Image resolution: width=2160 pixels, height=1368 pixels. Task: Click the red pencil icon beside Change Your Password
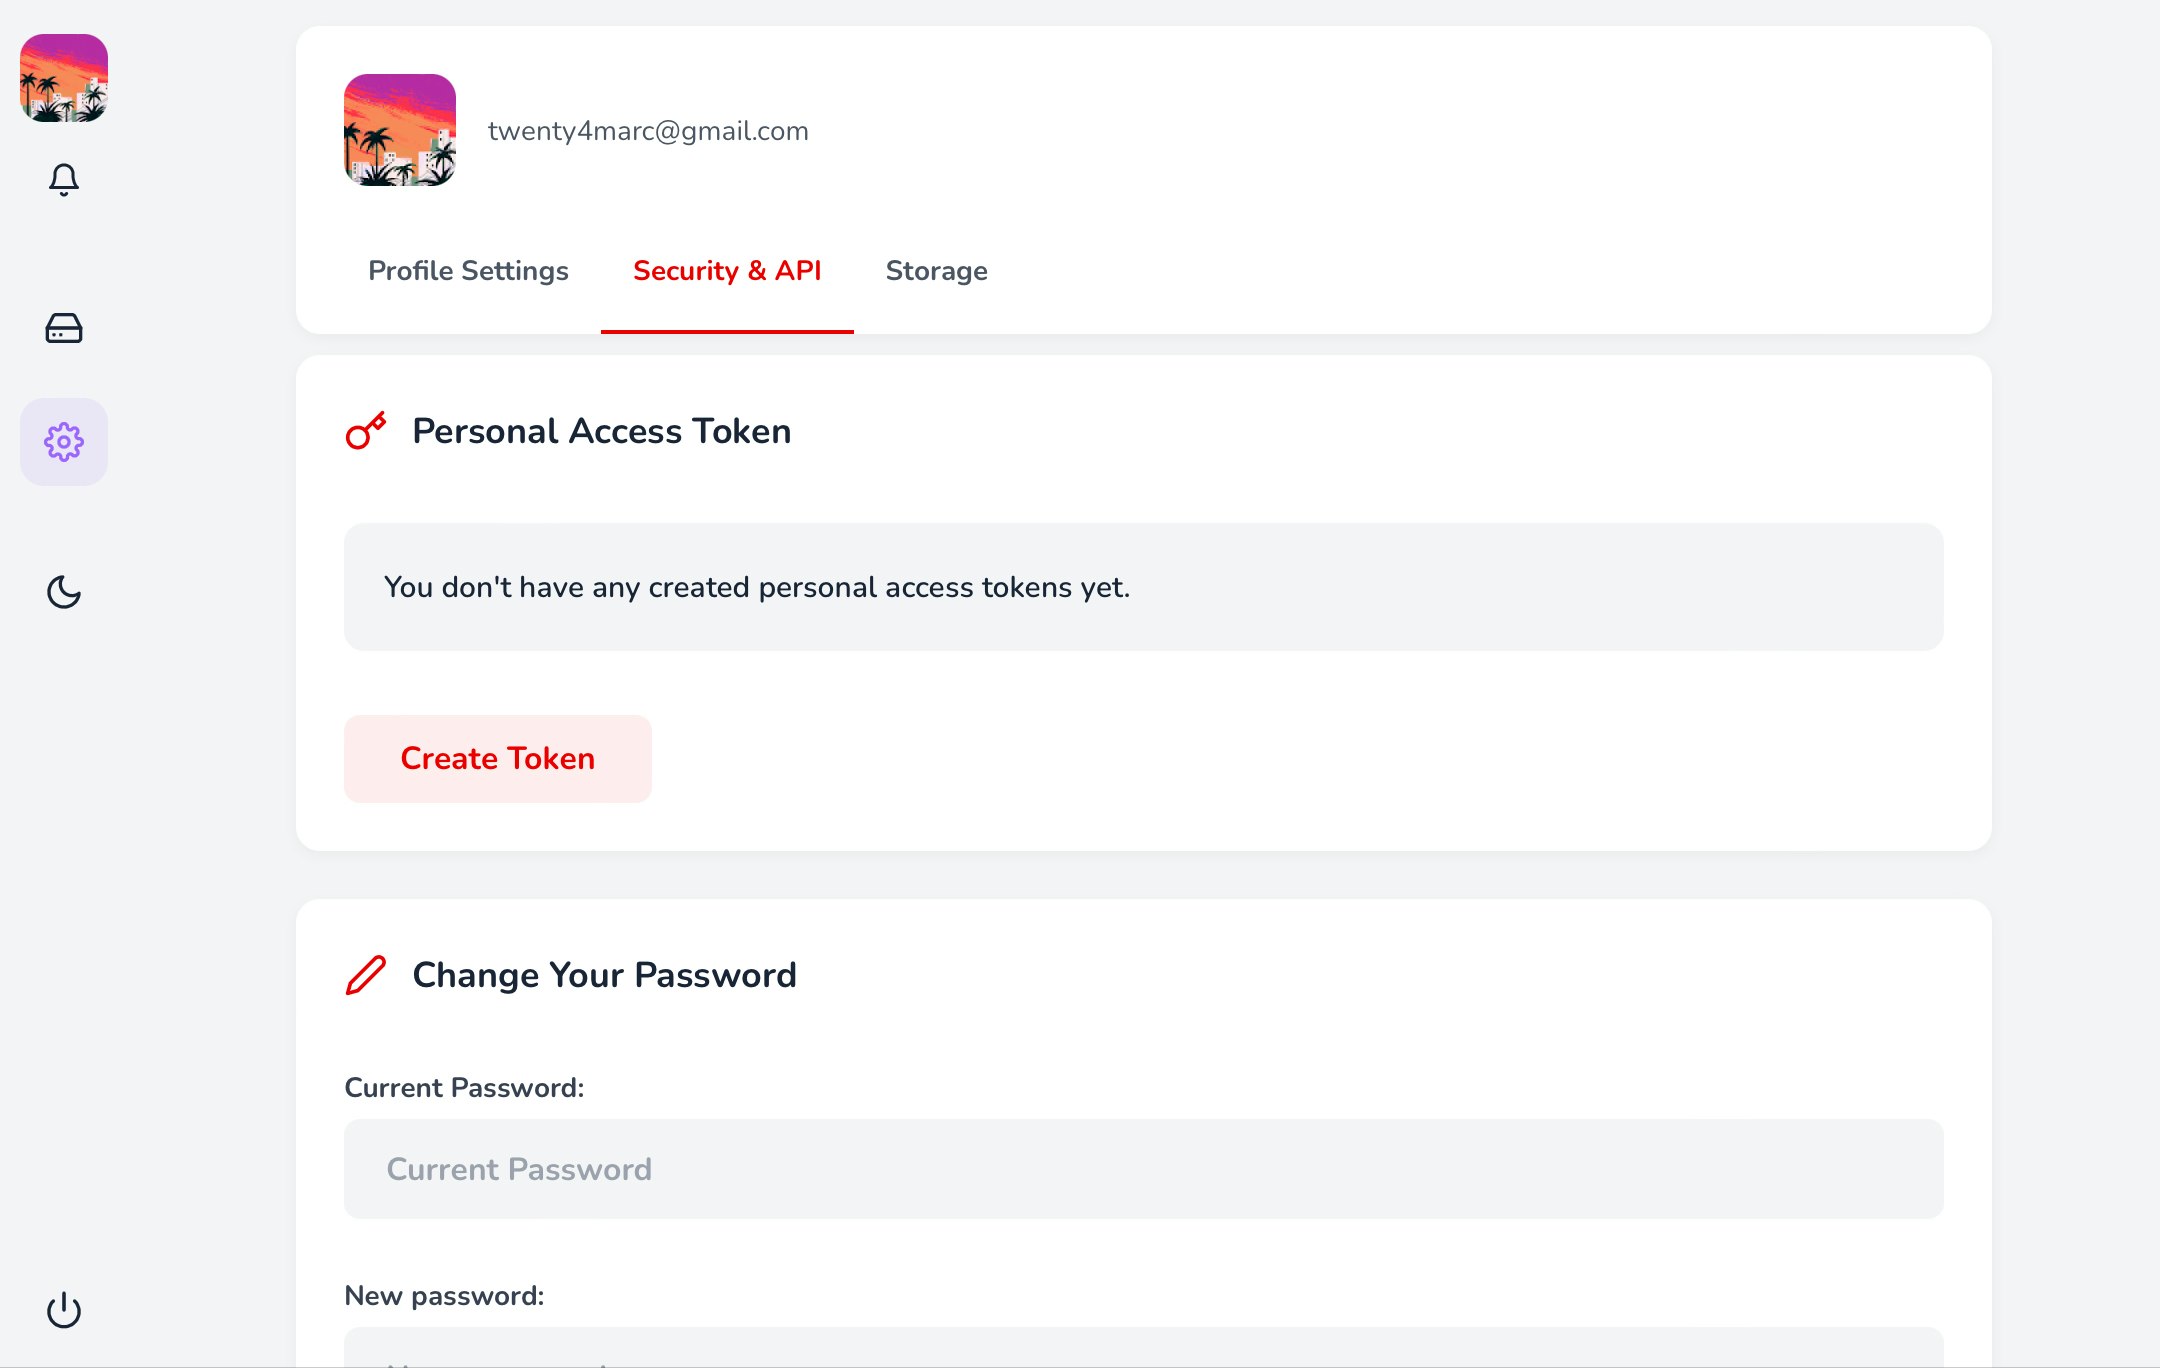366,975
